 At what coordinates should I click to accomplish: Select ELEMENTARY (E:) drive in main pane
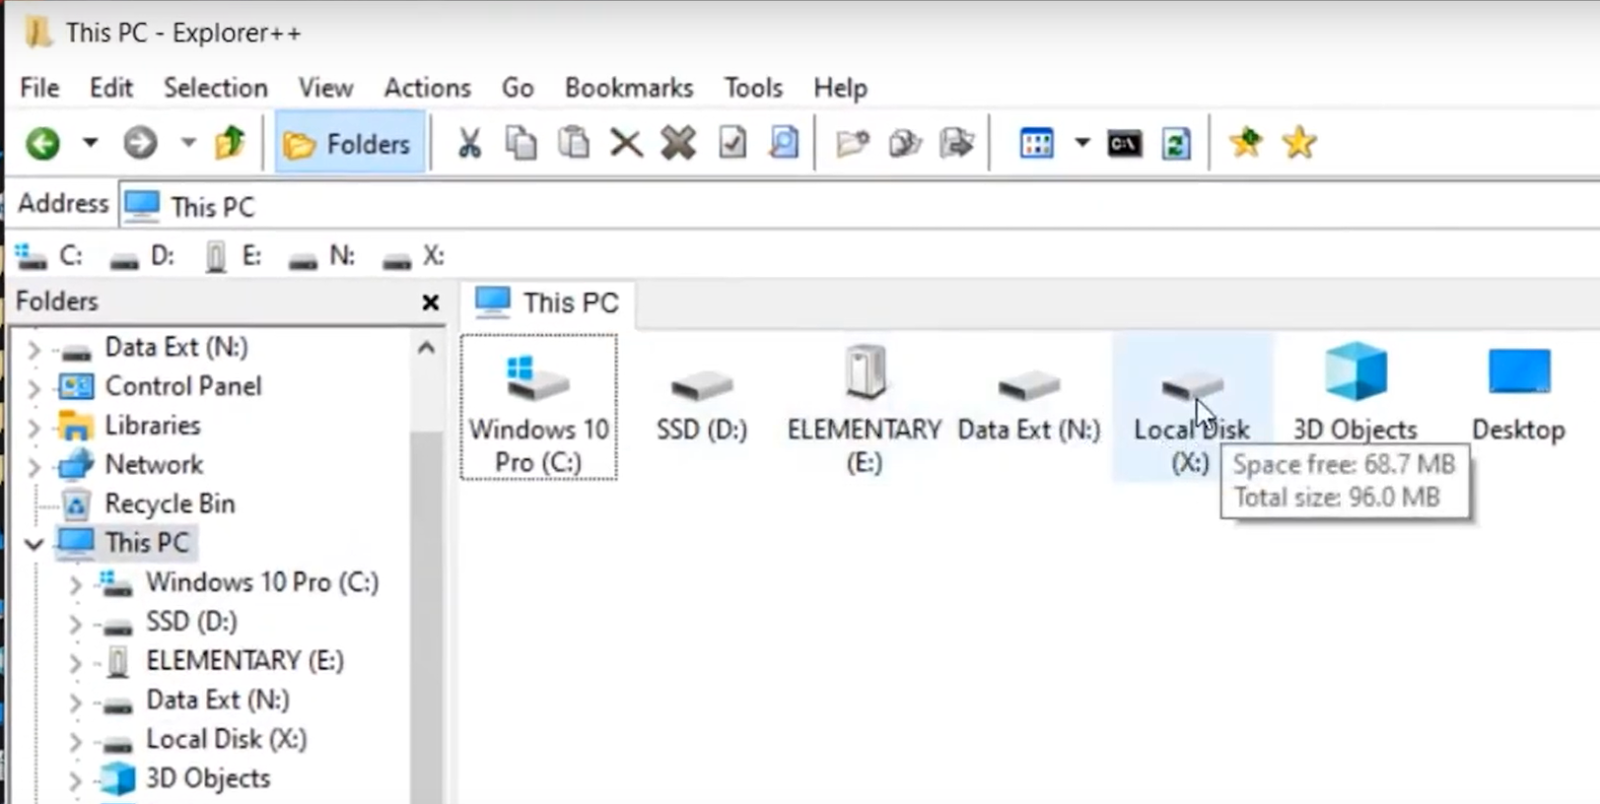tap(865, 408)
